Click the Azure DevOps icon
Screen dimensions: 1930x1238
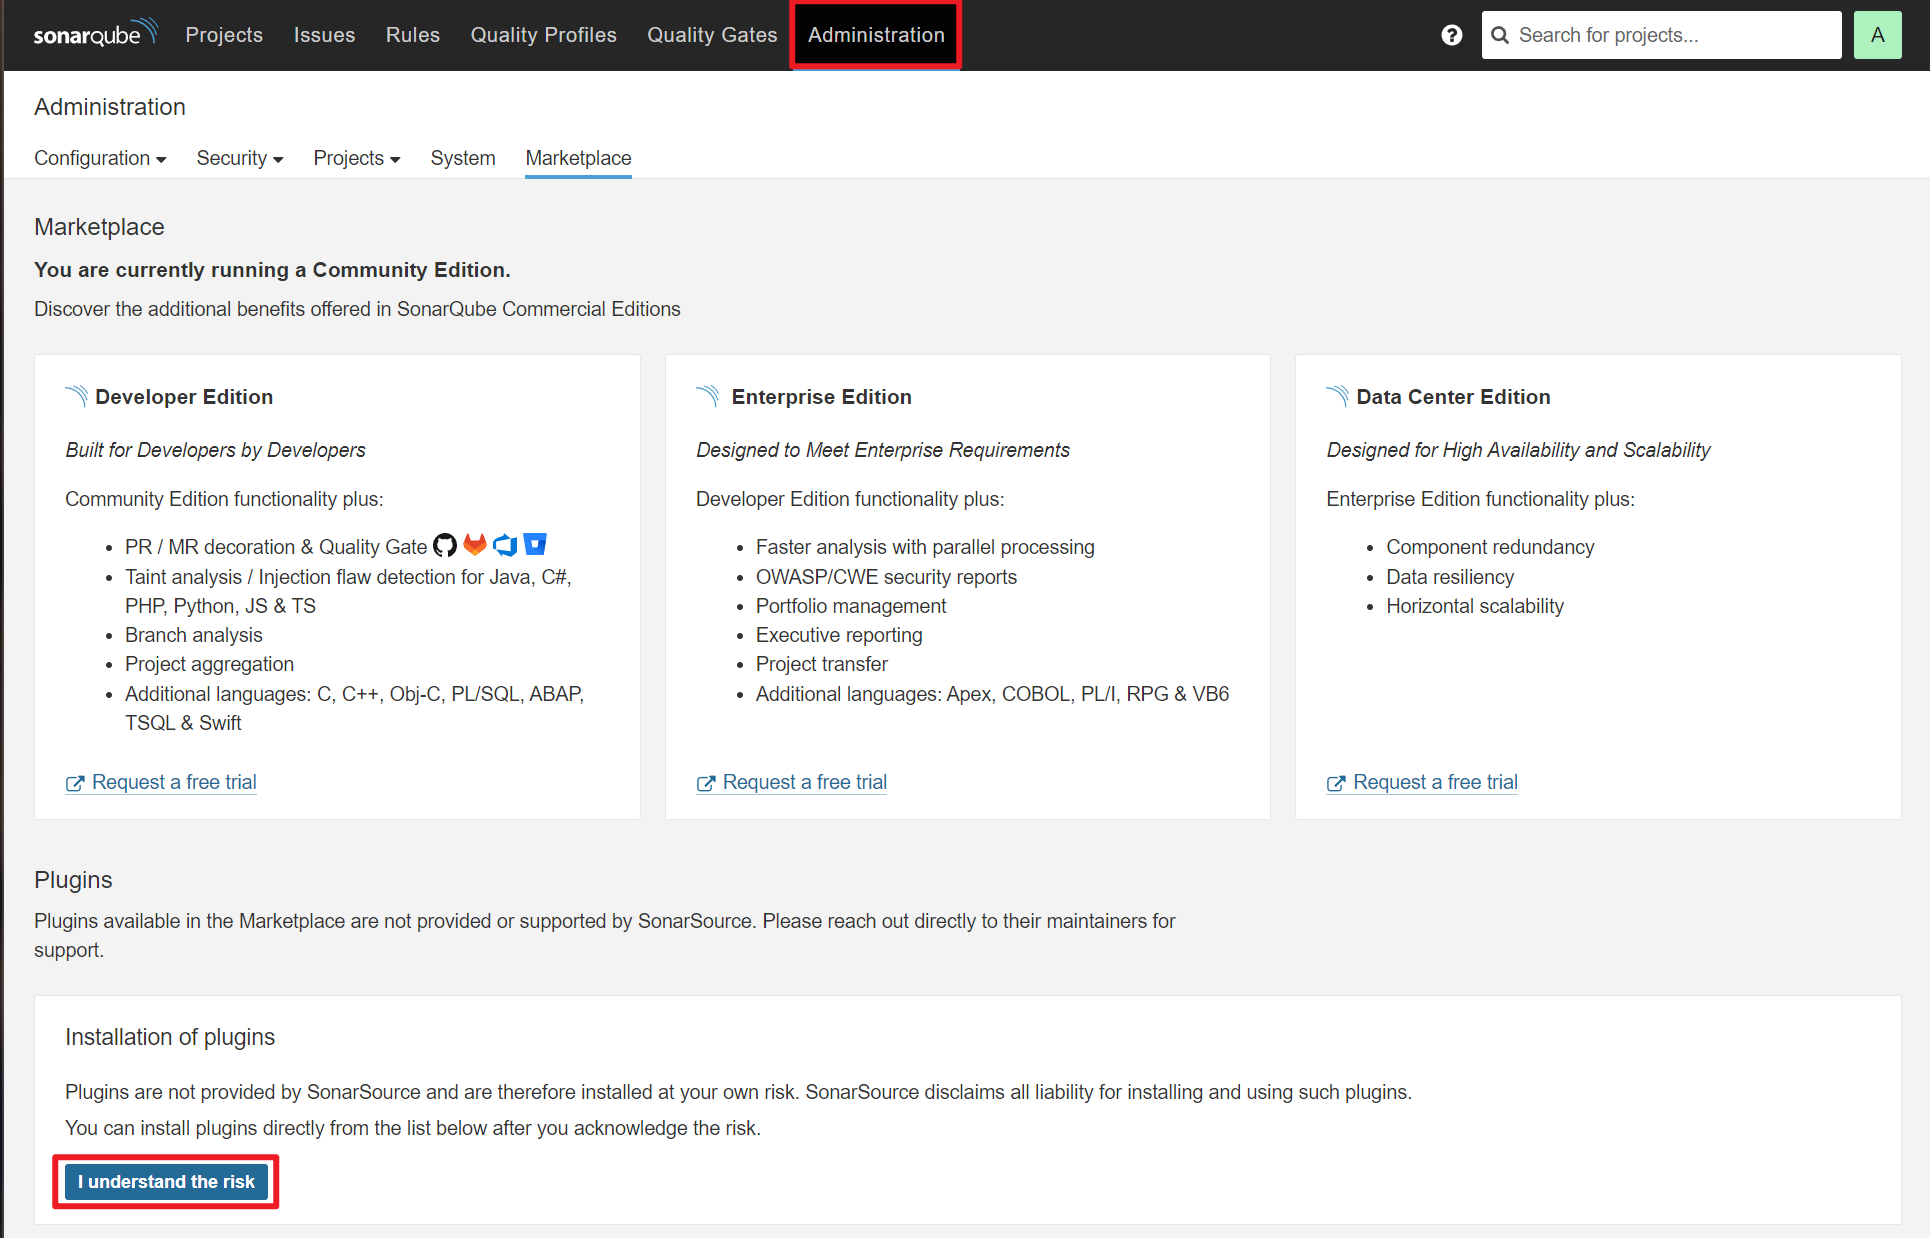coord(505,545)
